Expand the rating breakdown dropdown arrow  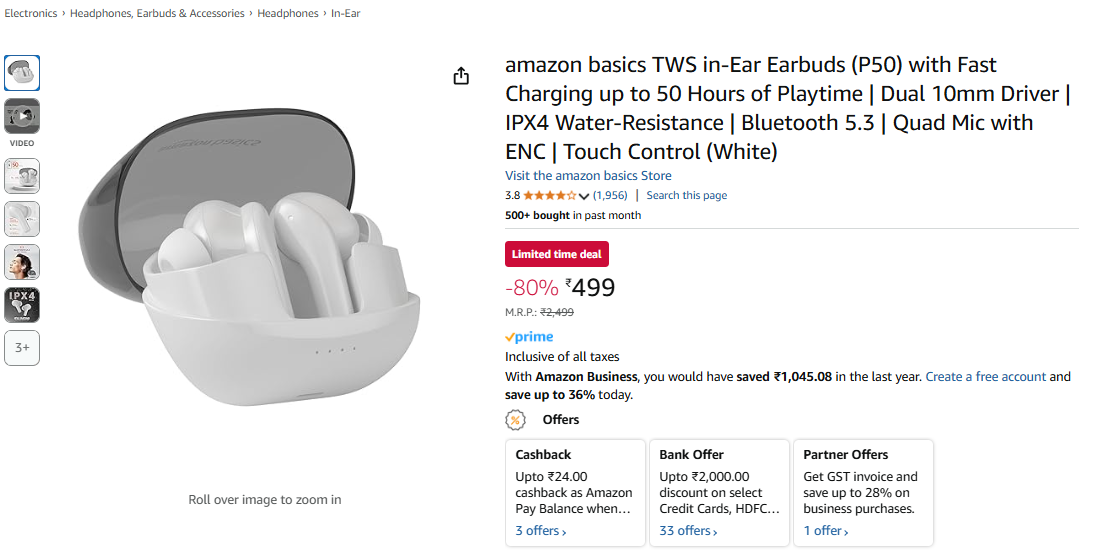pos(584,196)
